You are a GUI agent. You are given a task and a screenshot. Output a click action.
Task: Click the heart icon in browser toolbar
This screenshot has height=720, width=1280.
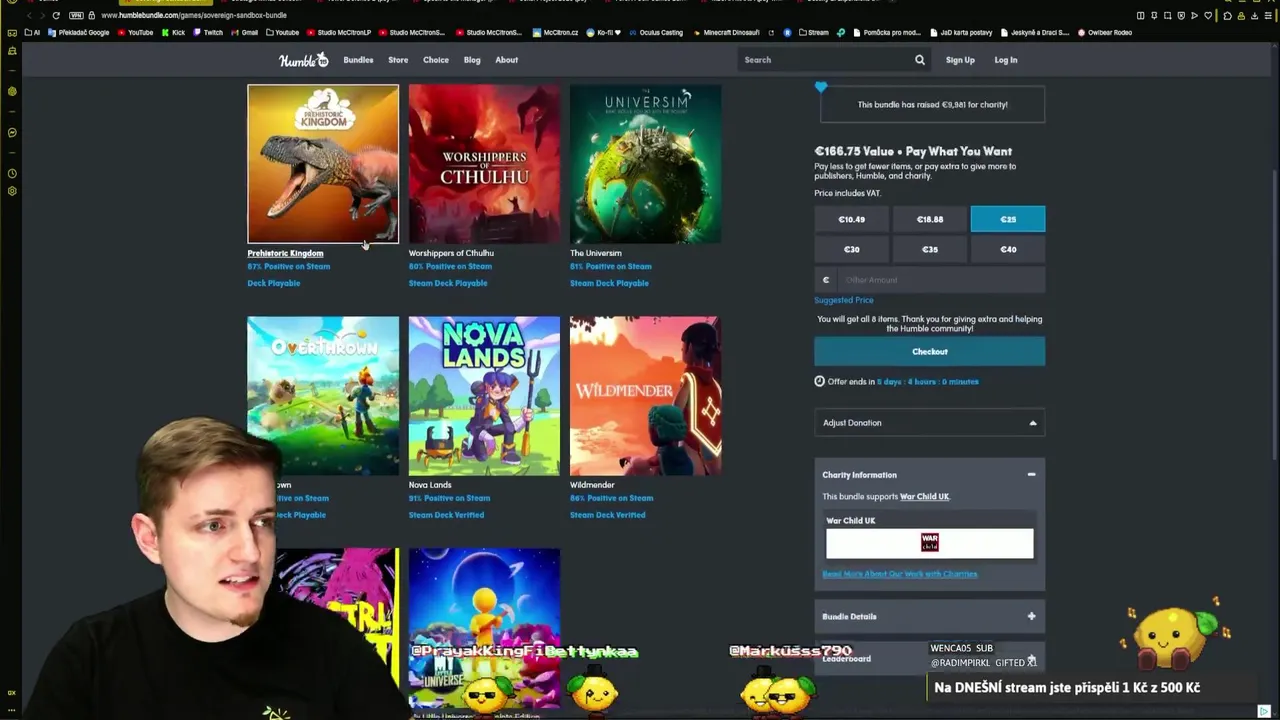[1208, 15]
